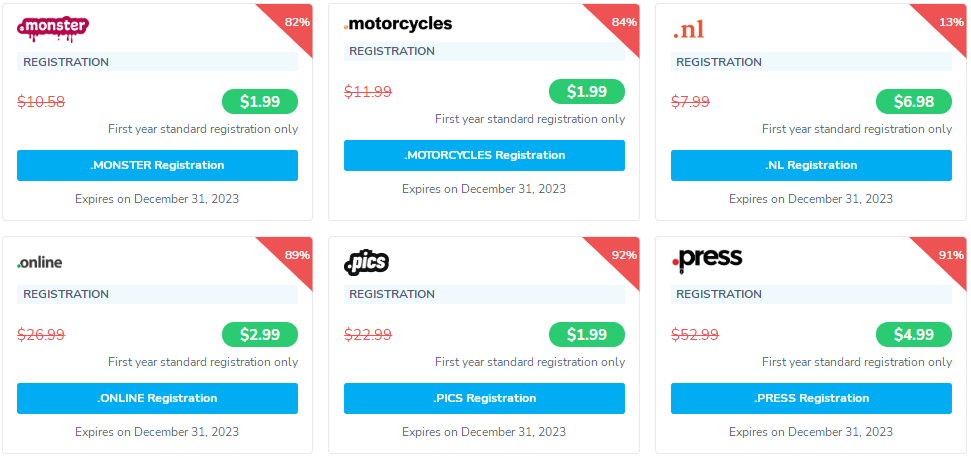
Task: Choose the .ONLINE Registration button
Action: pyautogui.click(x=157, y=398)
